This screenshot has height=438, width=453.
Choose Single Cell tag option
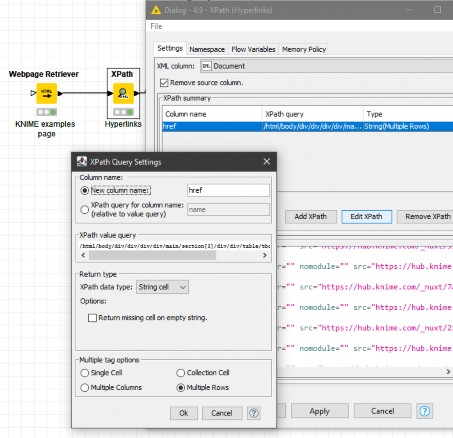pos(85,373)
